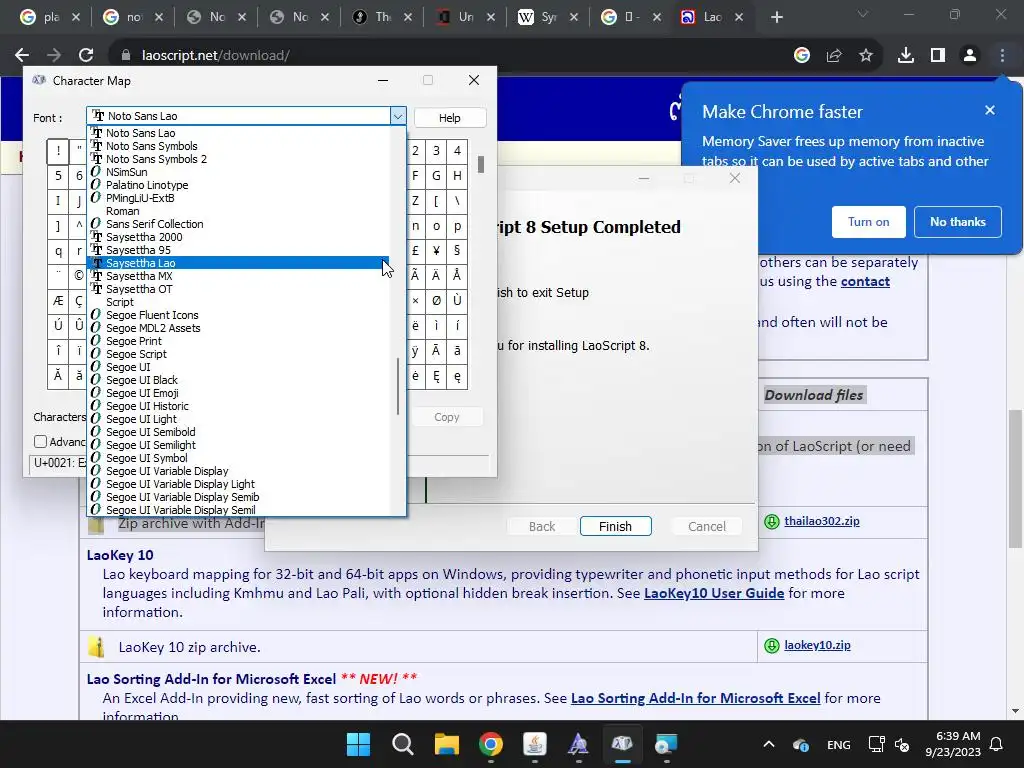Viewport: 1024px width, 768px height.
Task: Click green download icon beside laokey10.zip
Action: (x=772, y=645)
